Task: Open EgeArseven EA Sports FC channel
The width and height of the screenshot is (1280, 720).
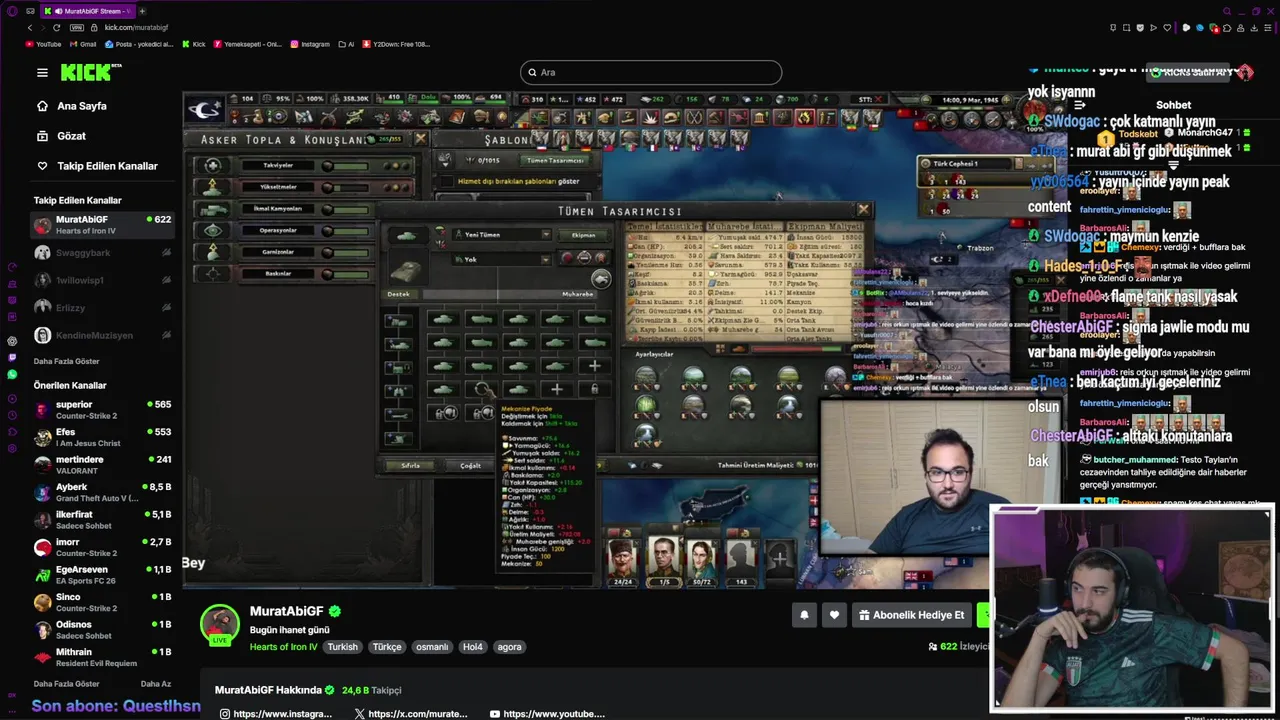Action: (x=102, y=575)
